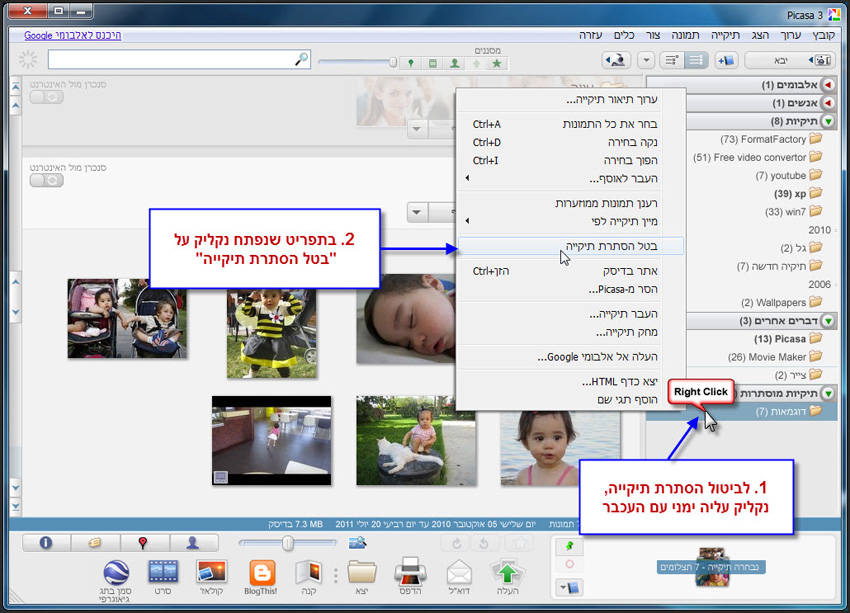Image resolution: width=850 pixels, height=613 pixels.
Task: Select the Movie Maker (26) folder
Action: (x=775, y=357)
